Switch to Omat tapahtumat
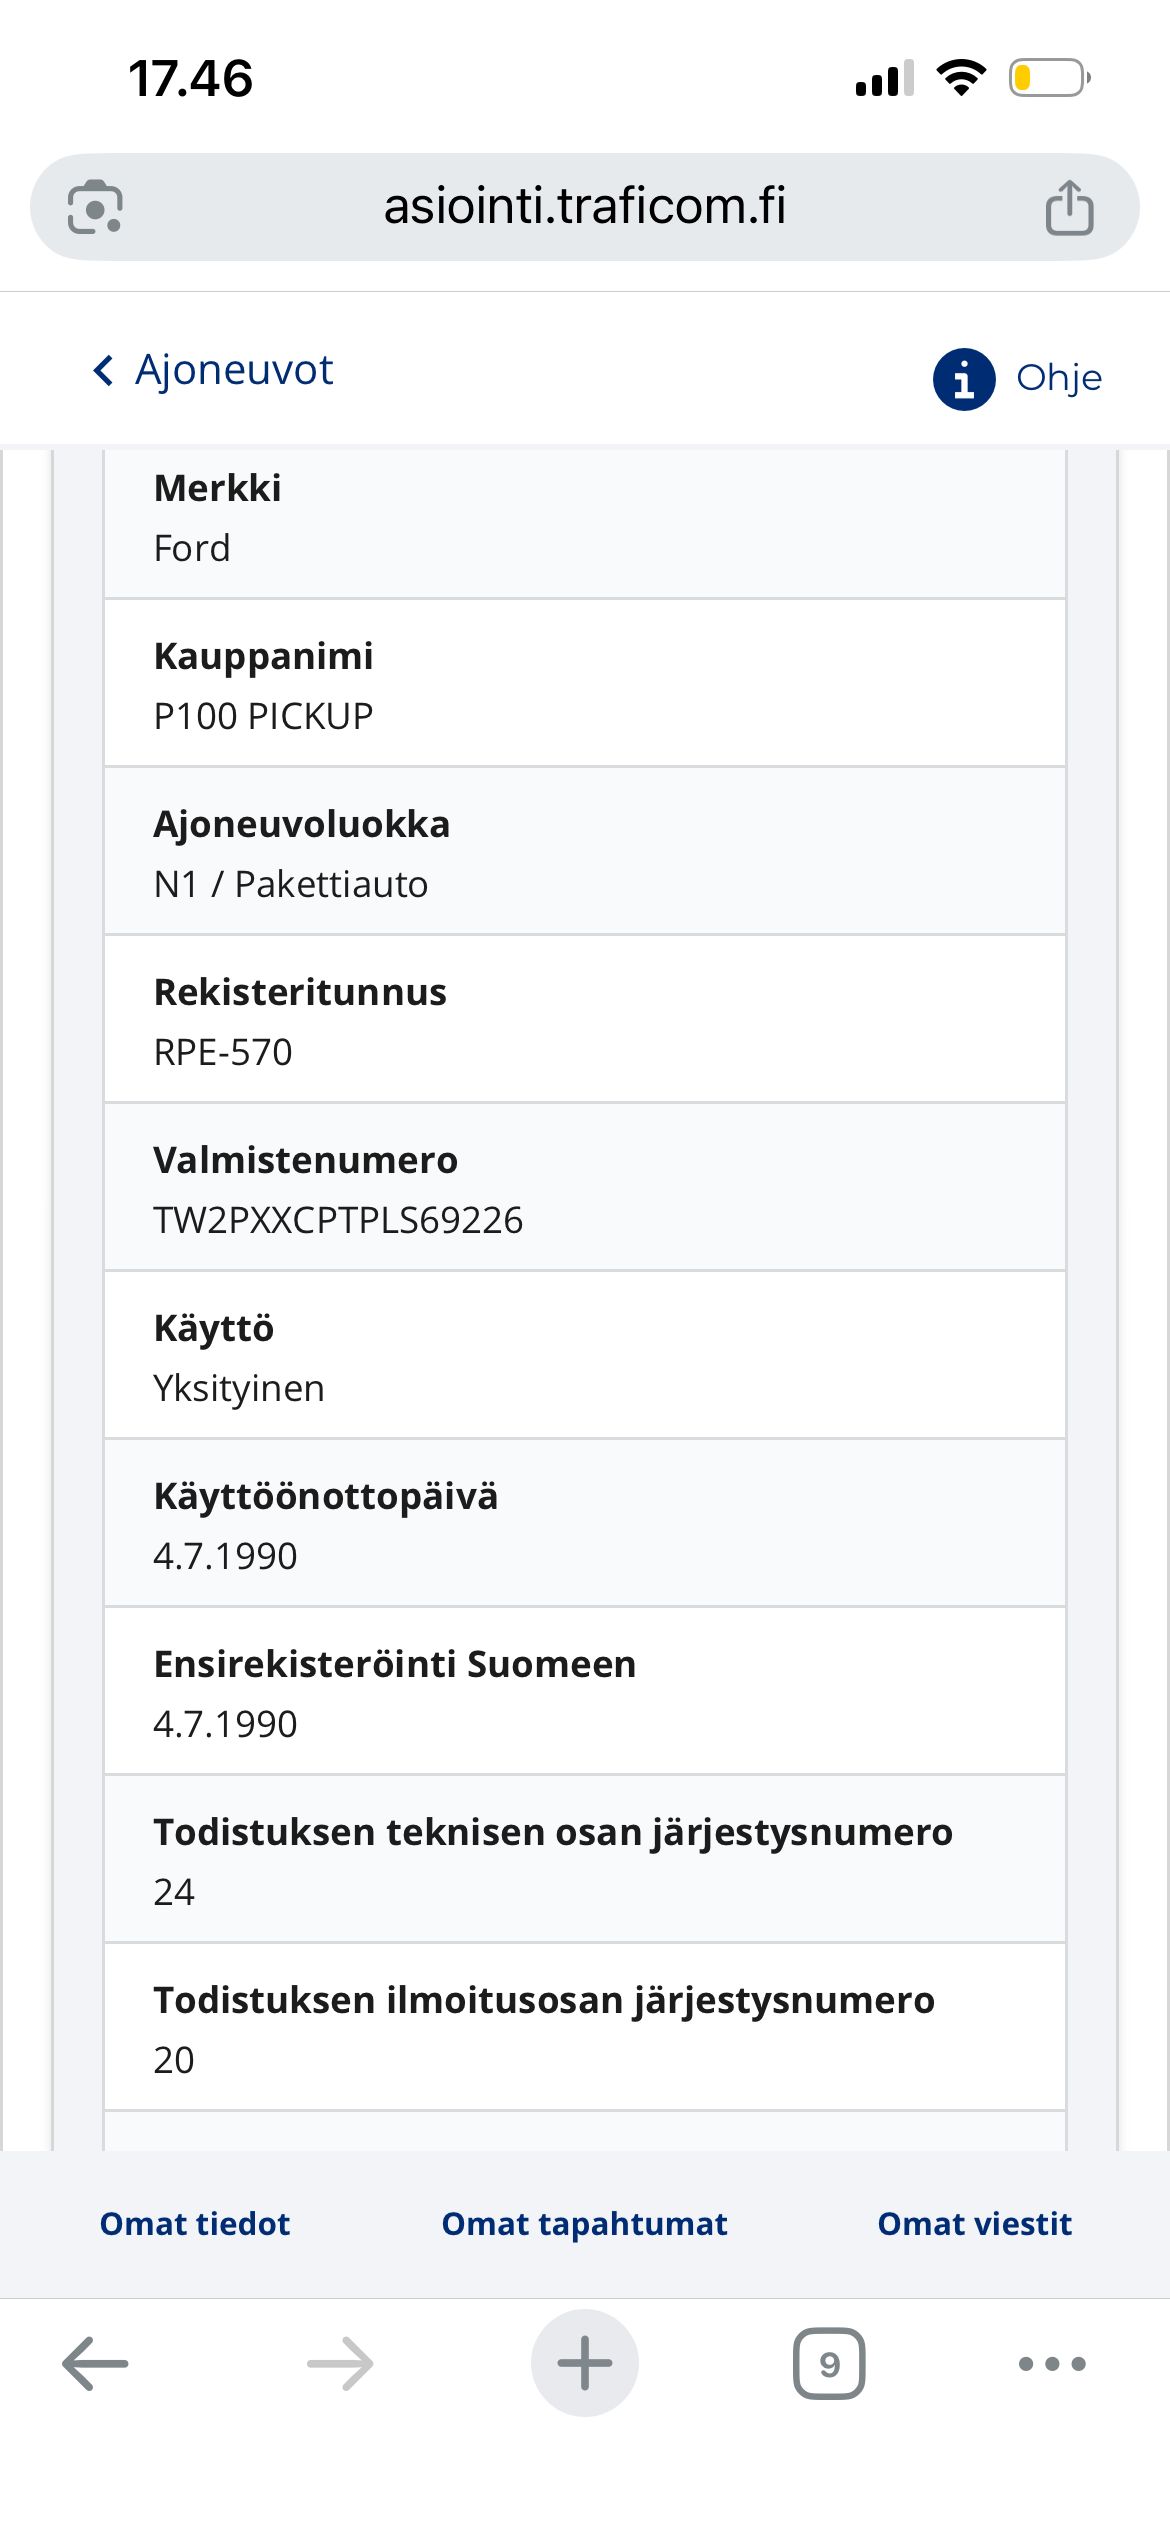1170x2532 pixels. (584, 2223)
